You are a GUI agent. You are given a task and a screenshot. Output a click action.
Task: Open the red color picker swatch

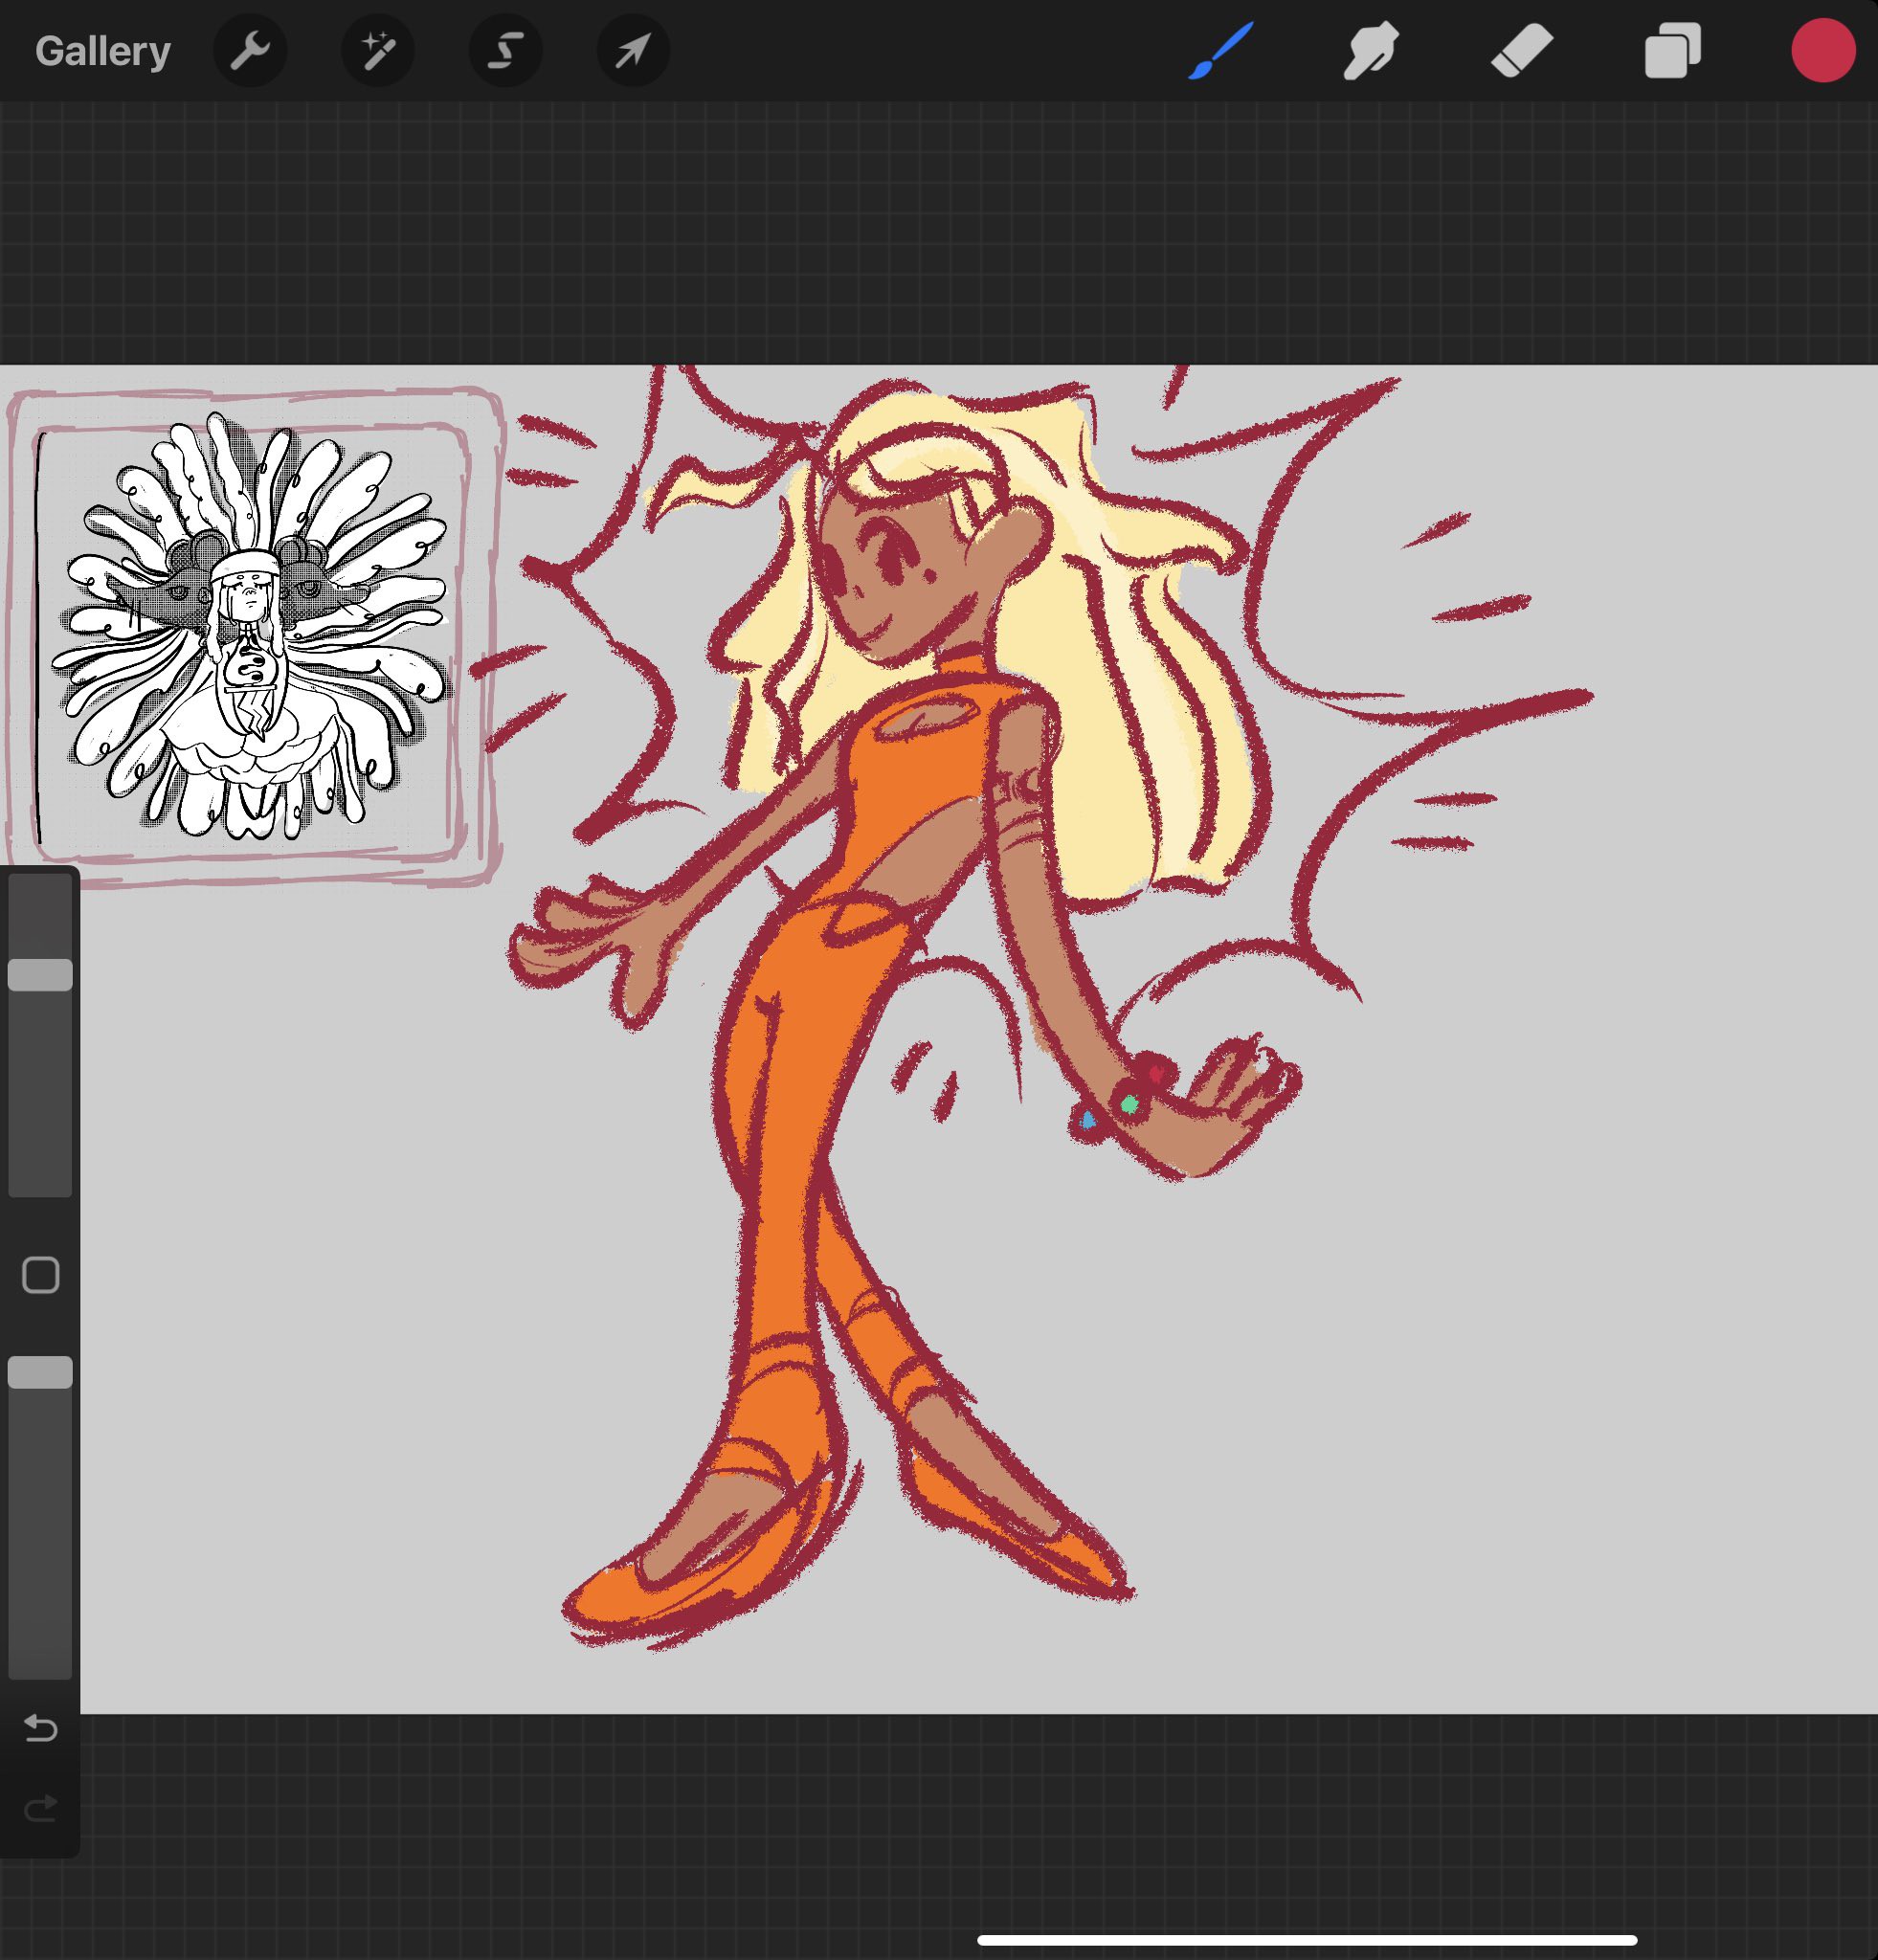(1822, 51)
